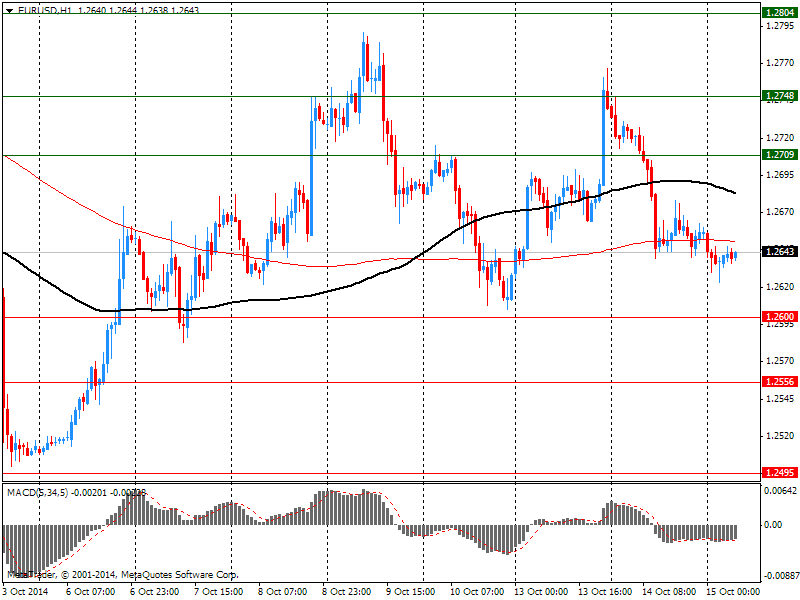
Task: Click the 1.2556 red level tag
Action: 779,382
